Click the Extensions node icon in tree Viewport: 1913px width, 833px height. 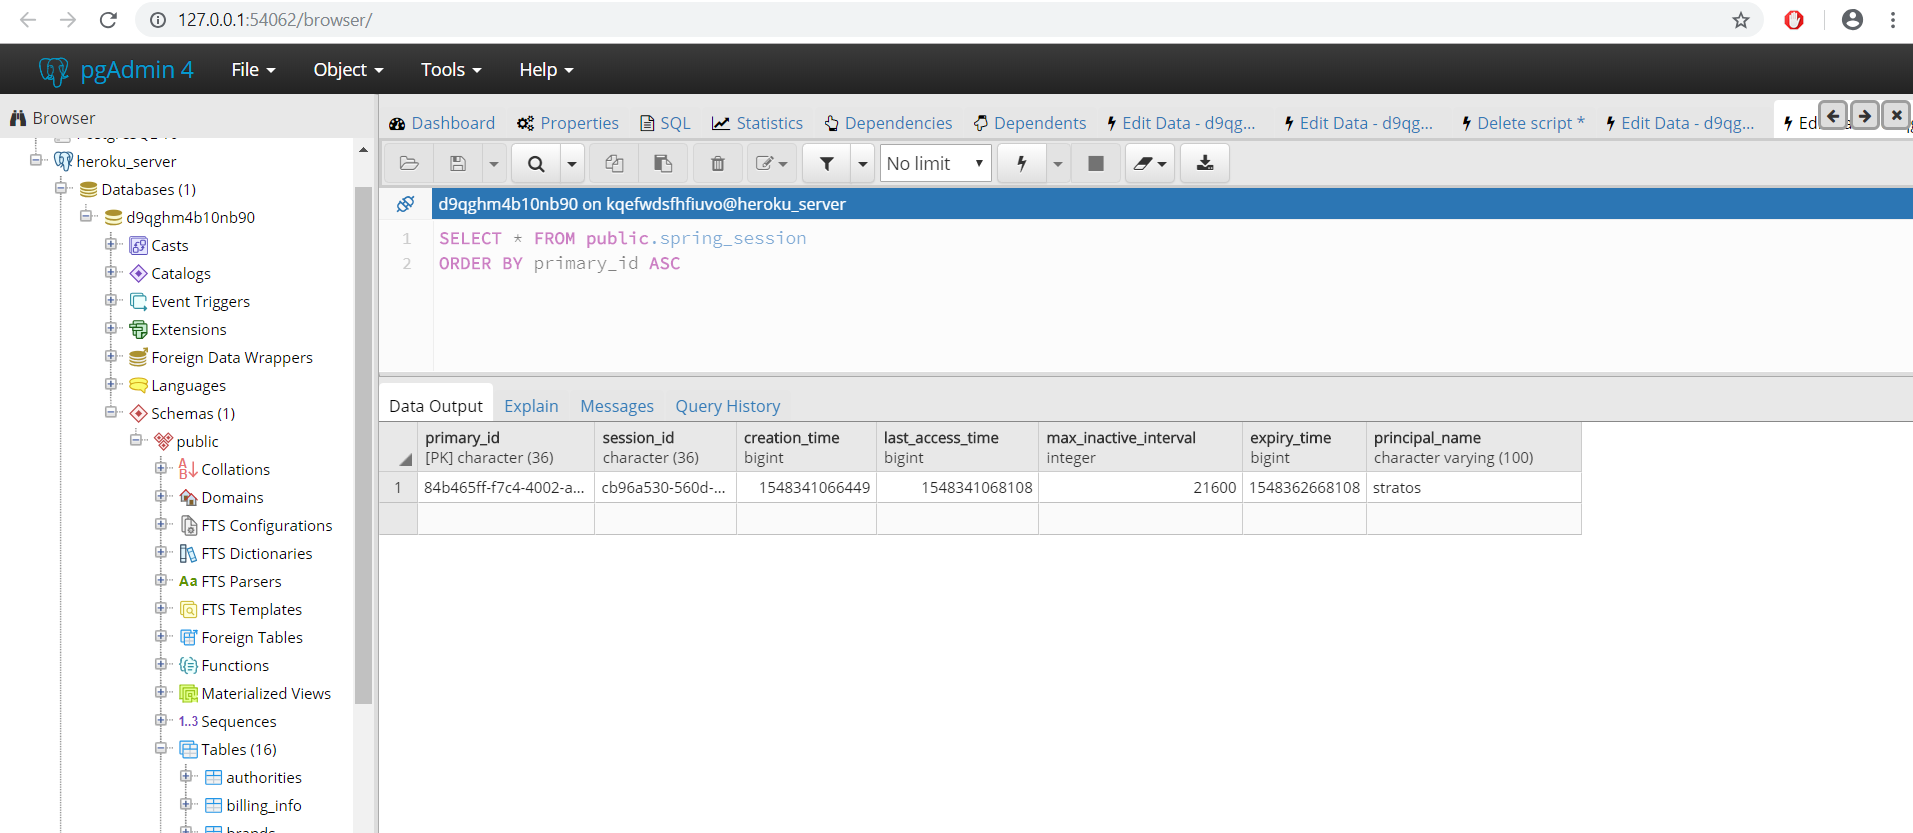[139, 330]
